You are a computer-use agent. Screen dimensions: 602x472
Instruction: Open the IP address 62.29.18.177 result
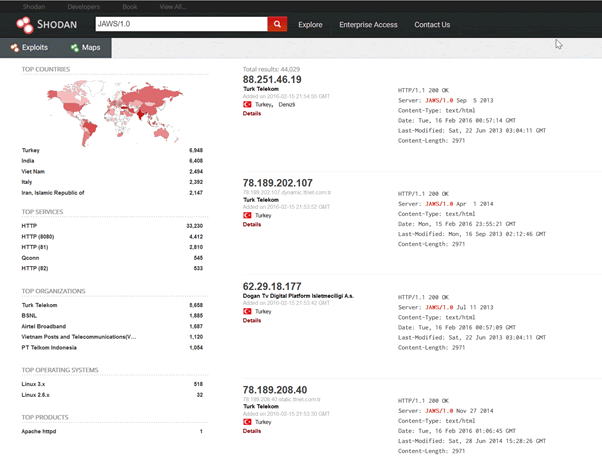click(x=279, y=286)
